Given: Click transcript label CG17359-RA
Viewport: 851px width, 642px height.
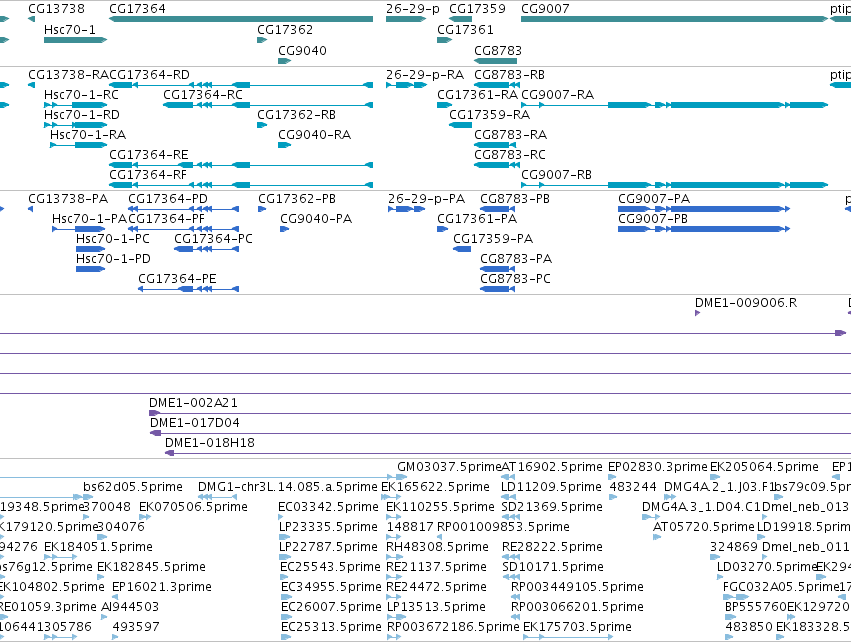Looking at the screenshot, I should pos(490,115).
